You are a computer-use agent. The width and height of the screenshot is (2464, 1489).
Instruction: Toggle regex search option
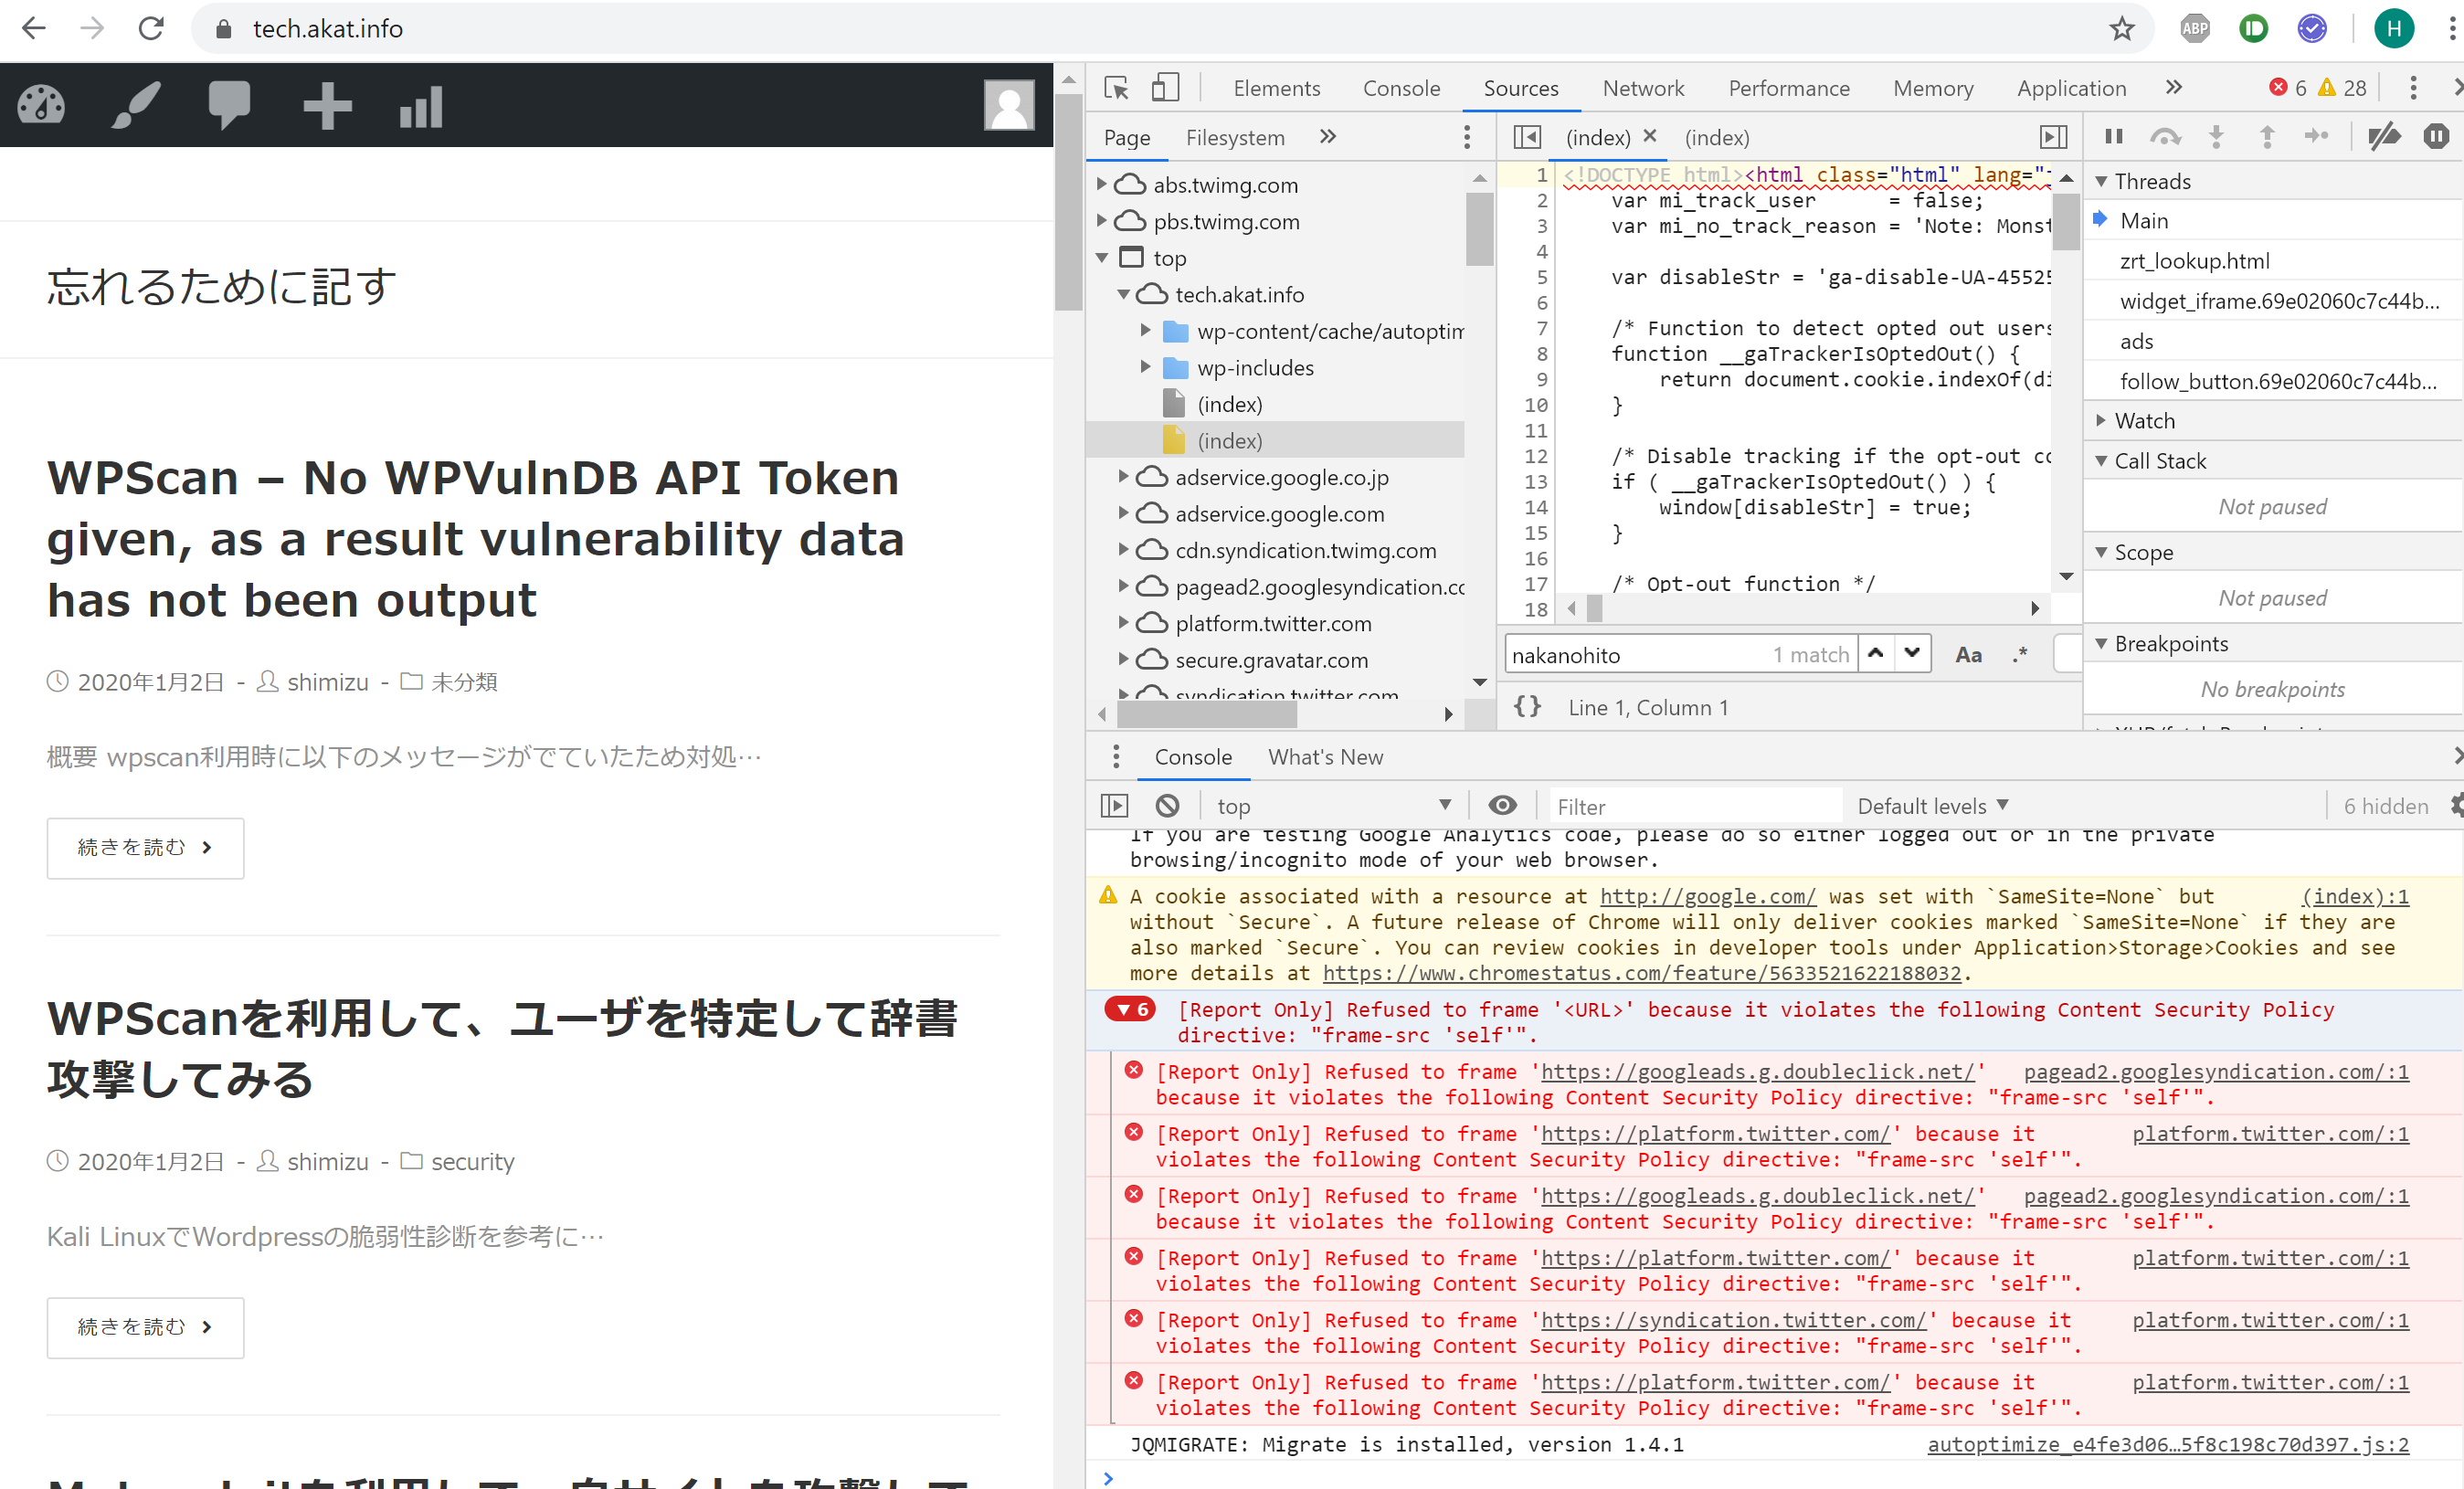click(x=2019, y=655)
